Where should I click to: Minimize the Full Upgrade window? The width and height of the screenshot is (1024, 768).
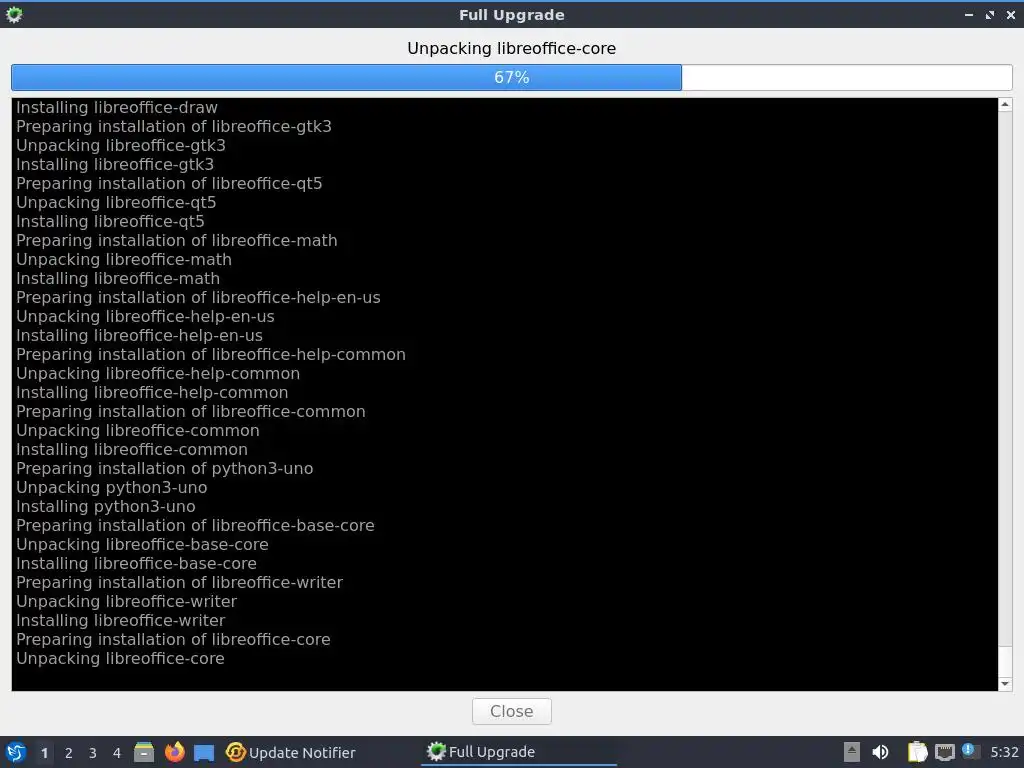point(969,14)
